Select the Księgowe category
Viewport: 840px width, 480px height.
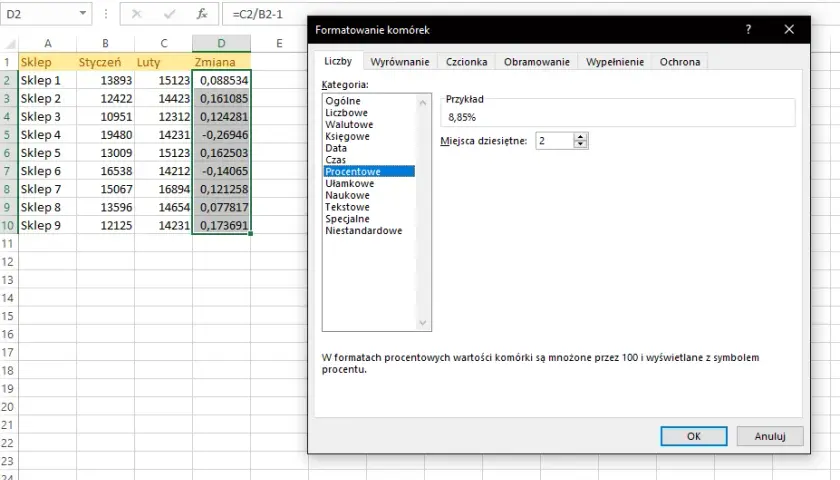[369, 136]
